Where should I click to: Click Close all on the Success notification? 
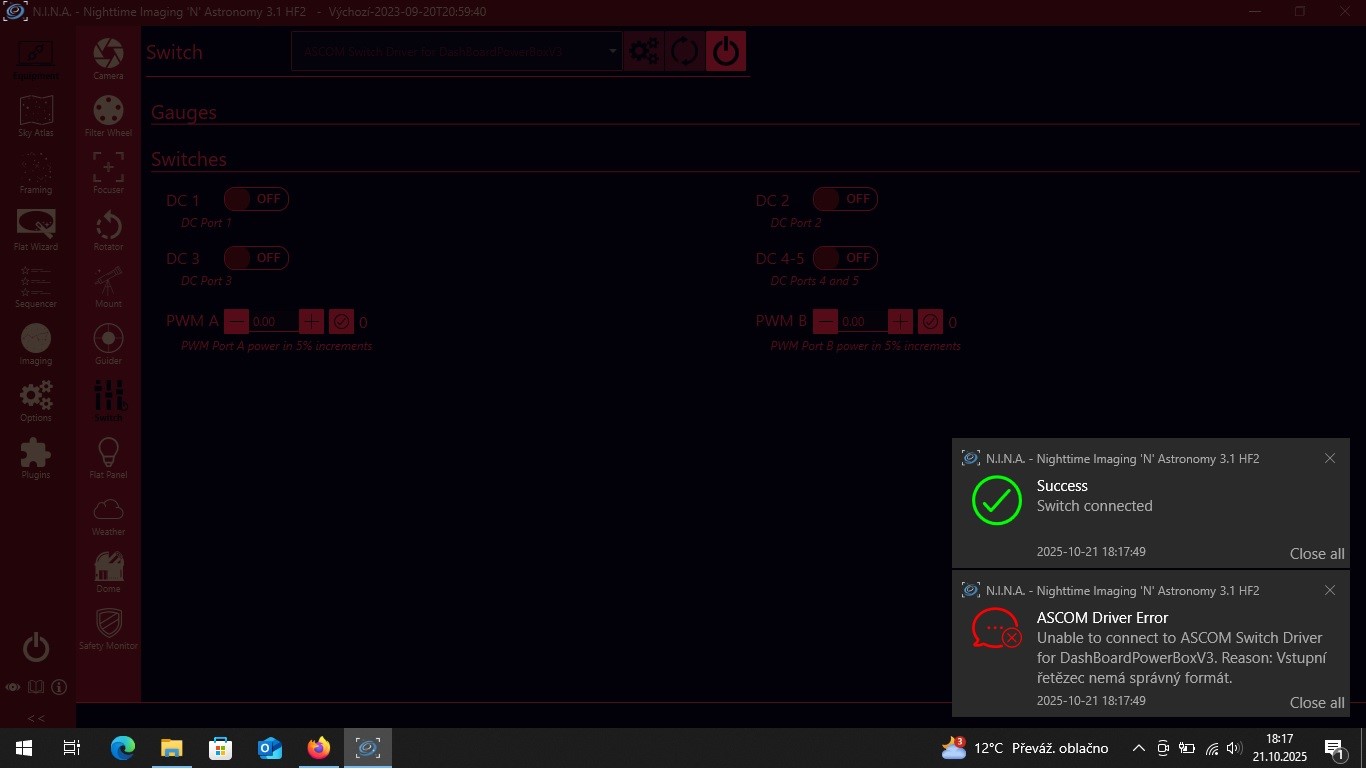1316,554
